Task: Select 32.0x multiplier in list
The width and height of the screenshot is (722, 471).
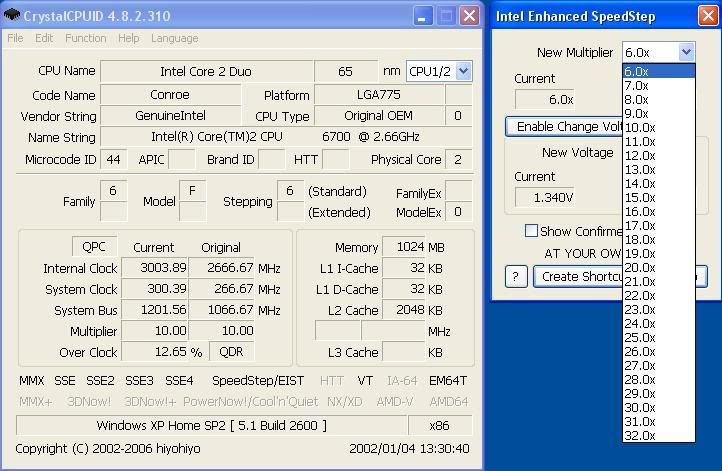Action: tap(658, 436)
